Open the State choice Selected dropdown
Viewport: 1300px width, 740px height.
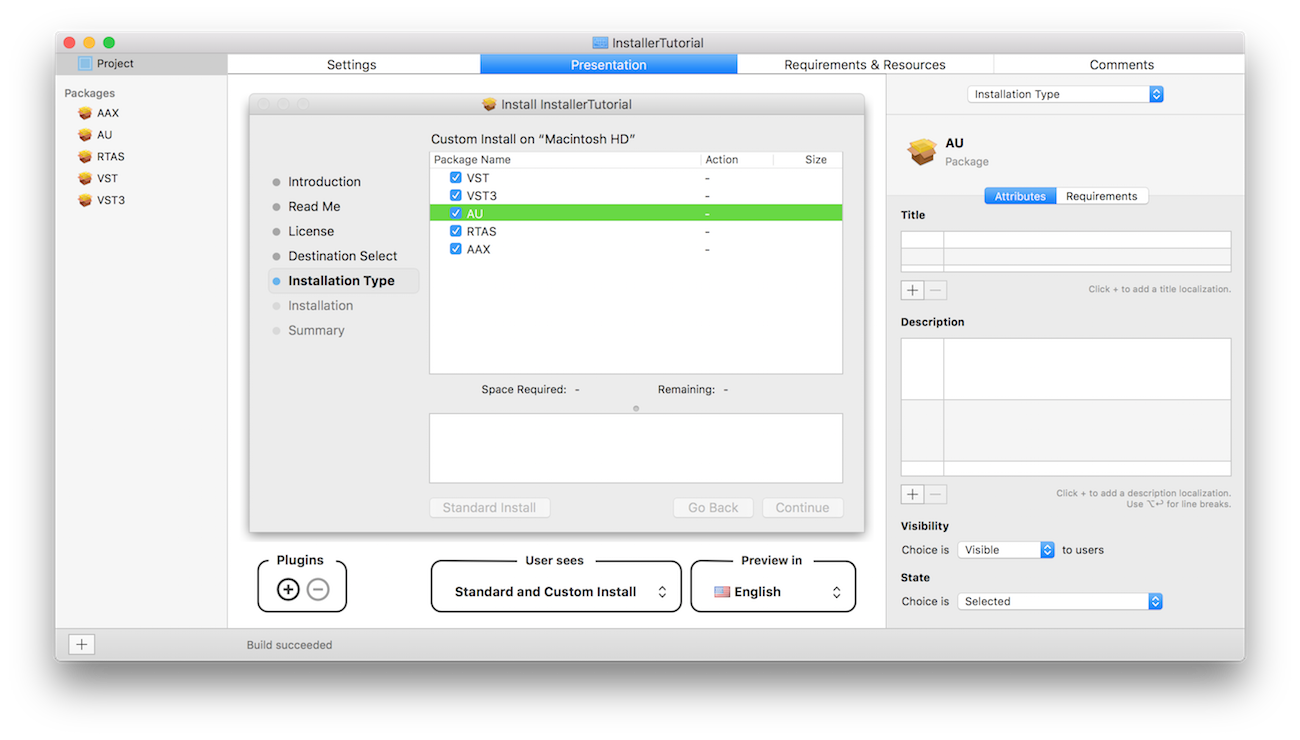tap(1059, 602)
